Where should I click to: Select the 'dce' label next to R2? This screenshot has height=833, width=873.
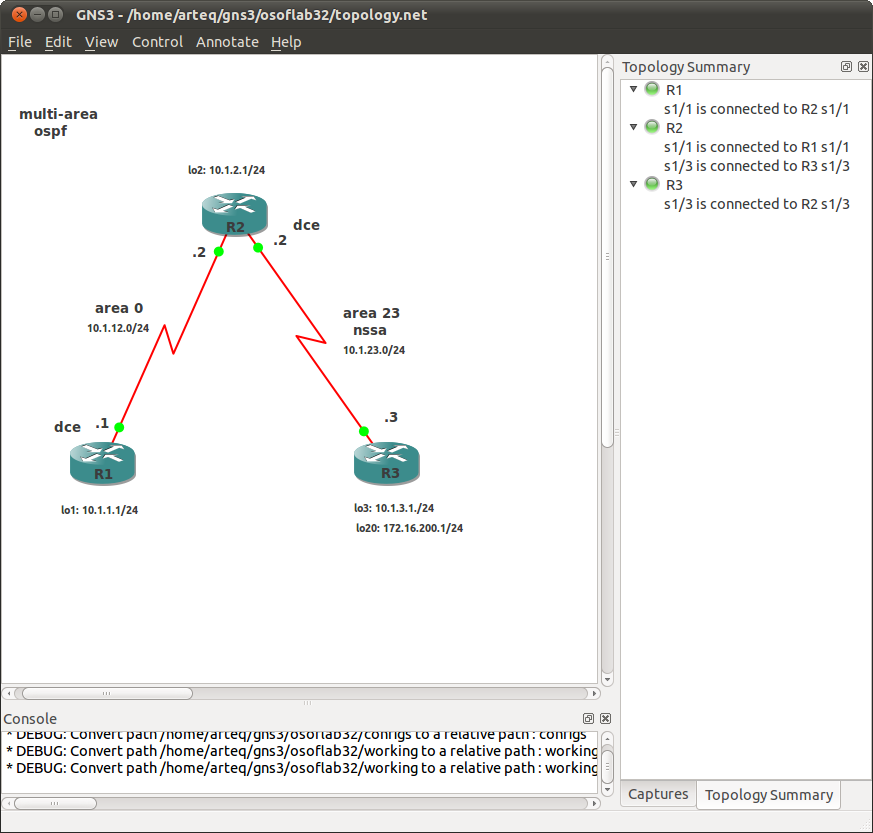point(306,225)
